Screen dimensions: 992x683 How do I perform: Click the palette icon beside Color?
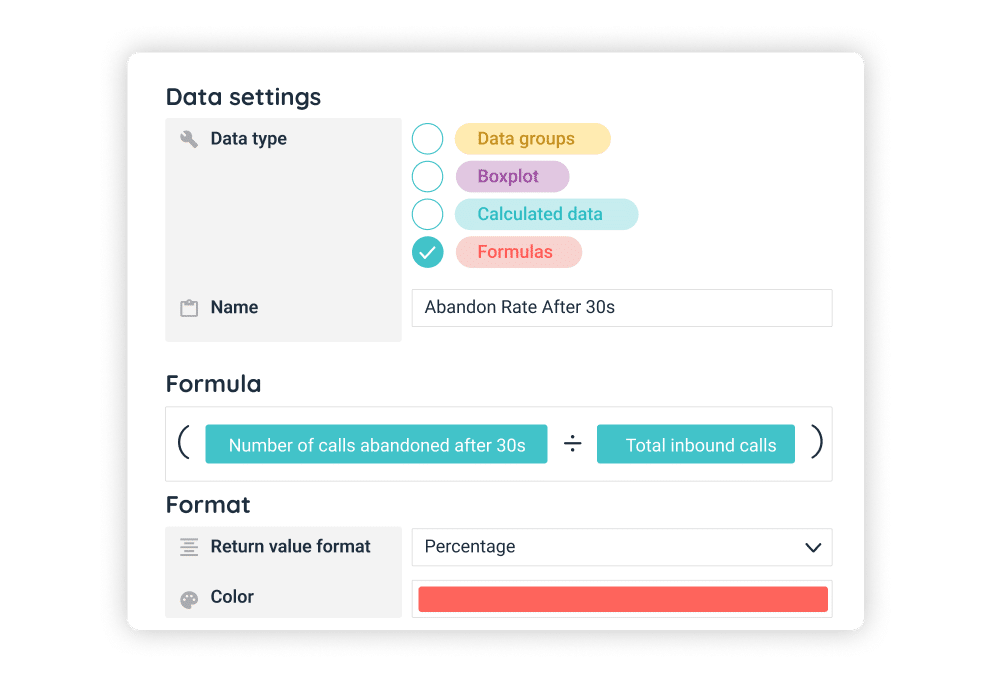189,598
